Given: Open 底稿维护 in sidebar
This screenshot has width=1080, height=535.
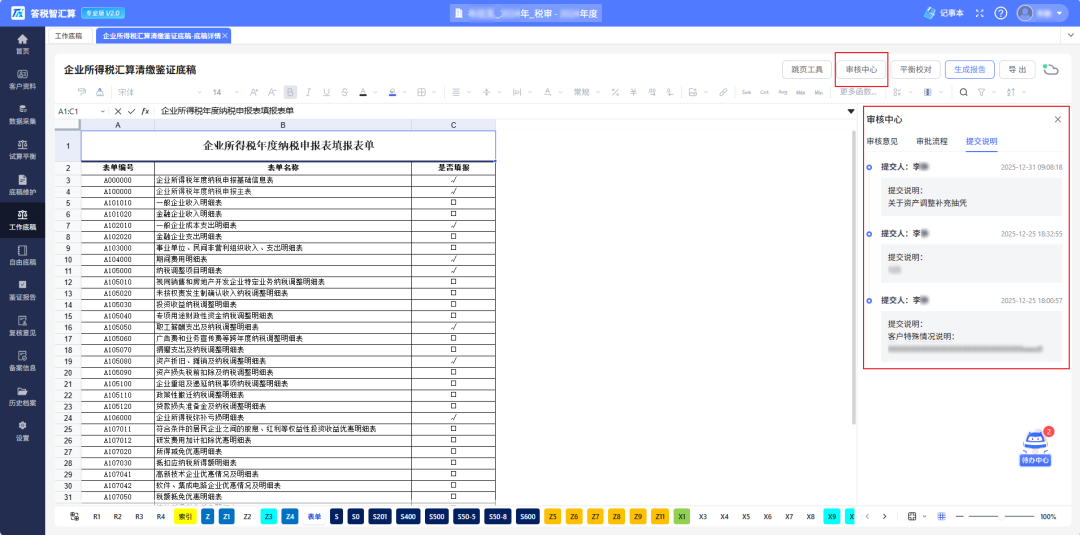Looking at the screenshot, I should click(23, 185).
